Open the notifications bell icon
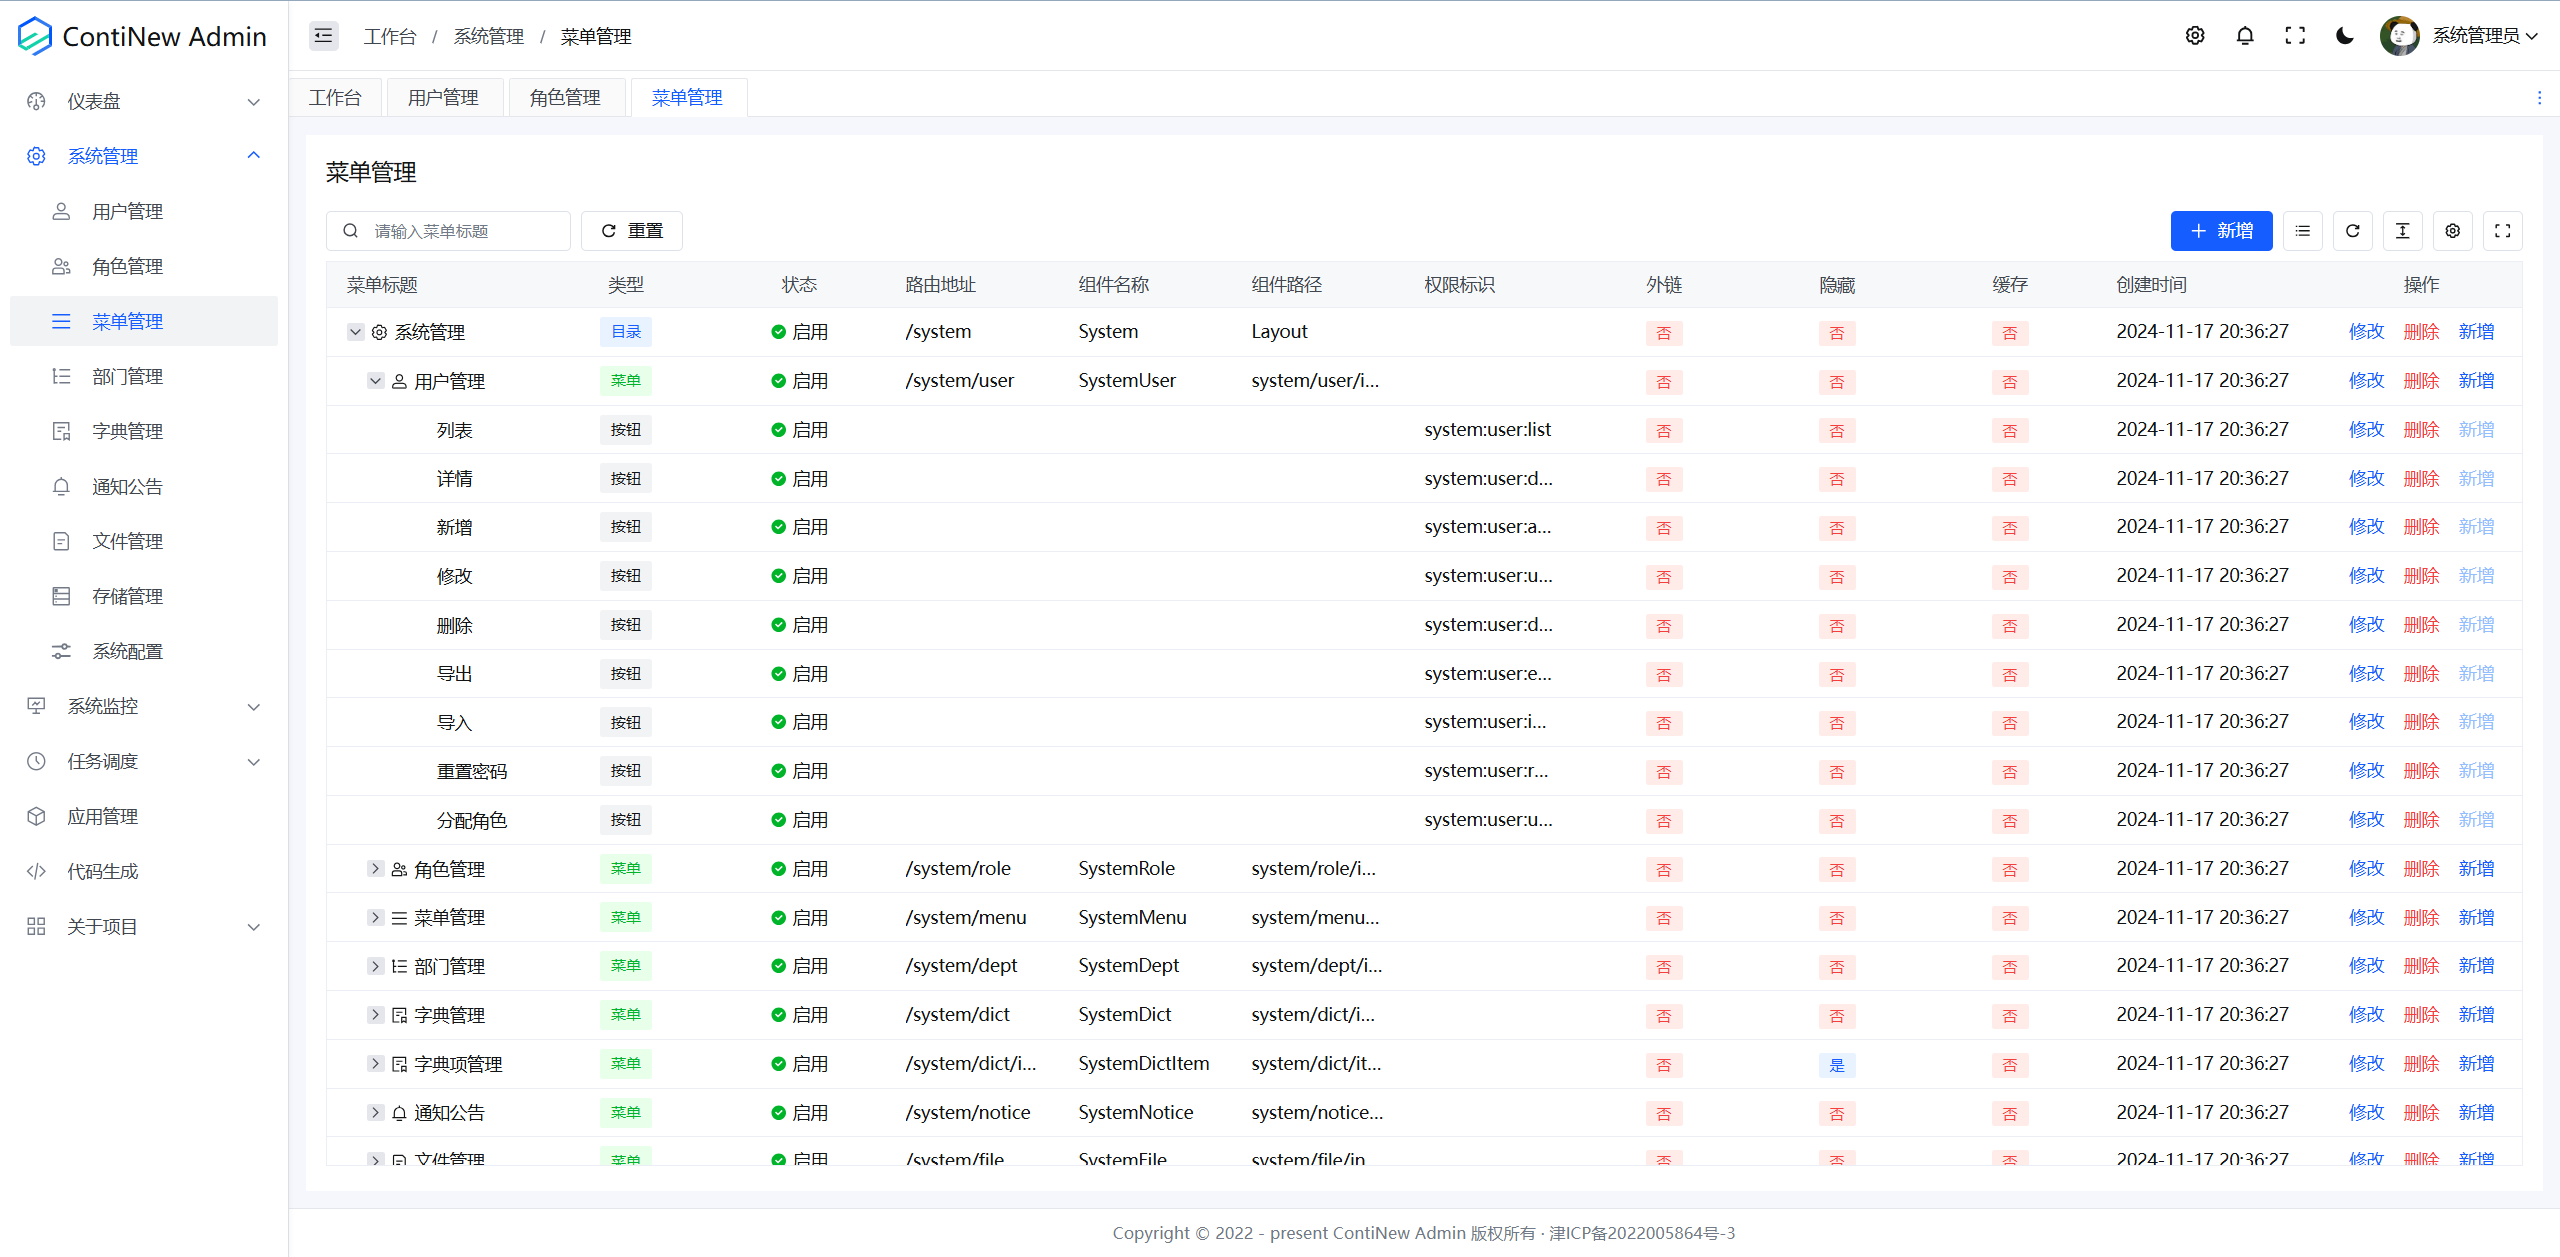This screenshot has width=2560, height=1257. (x=2245, y=36)
